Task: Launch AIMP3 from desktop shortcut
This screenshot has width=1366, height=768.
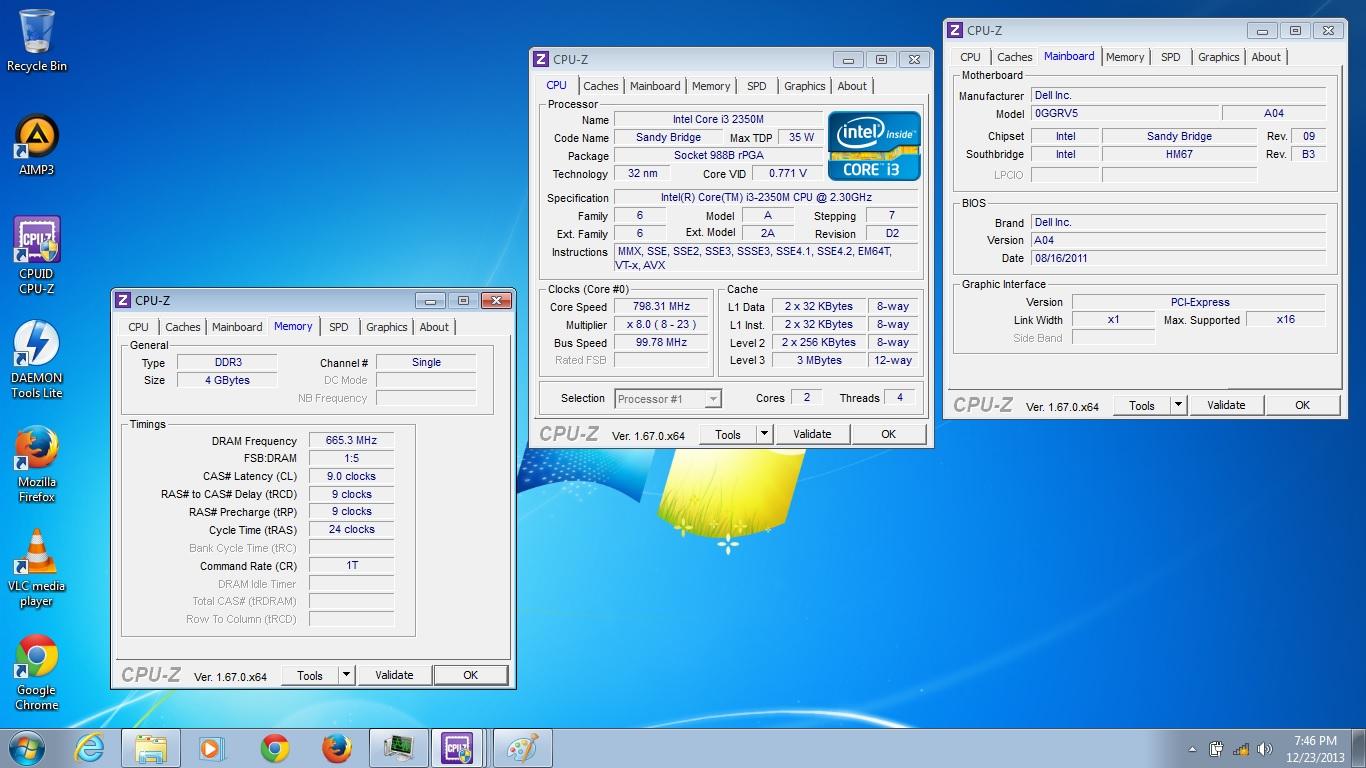Action: 37,145
